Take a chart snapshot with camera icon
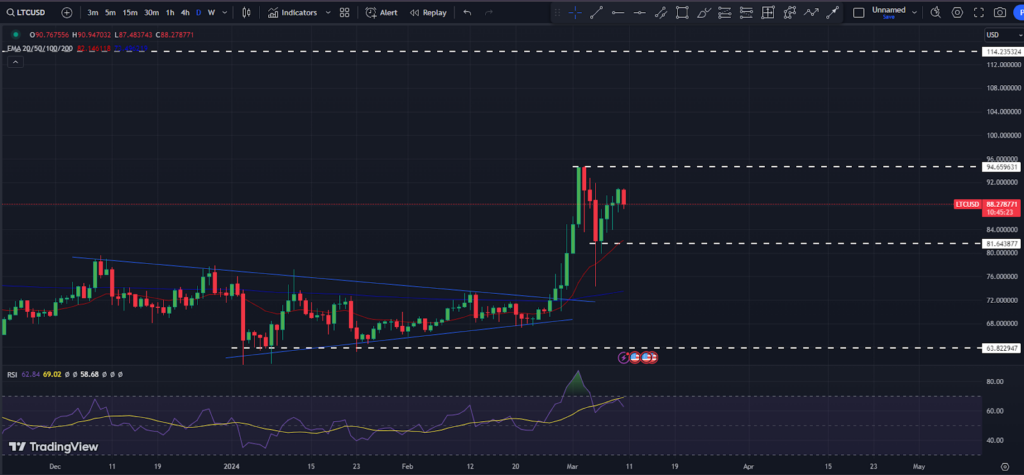Viewport: 1024px width, 475px height. click(999, 12)
